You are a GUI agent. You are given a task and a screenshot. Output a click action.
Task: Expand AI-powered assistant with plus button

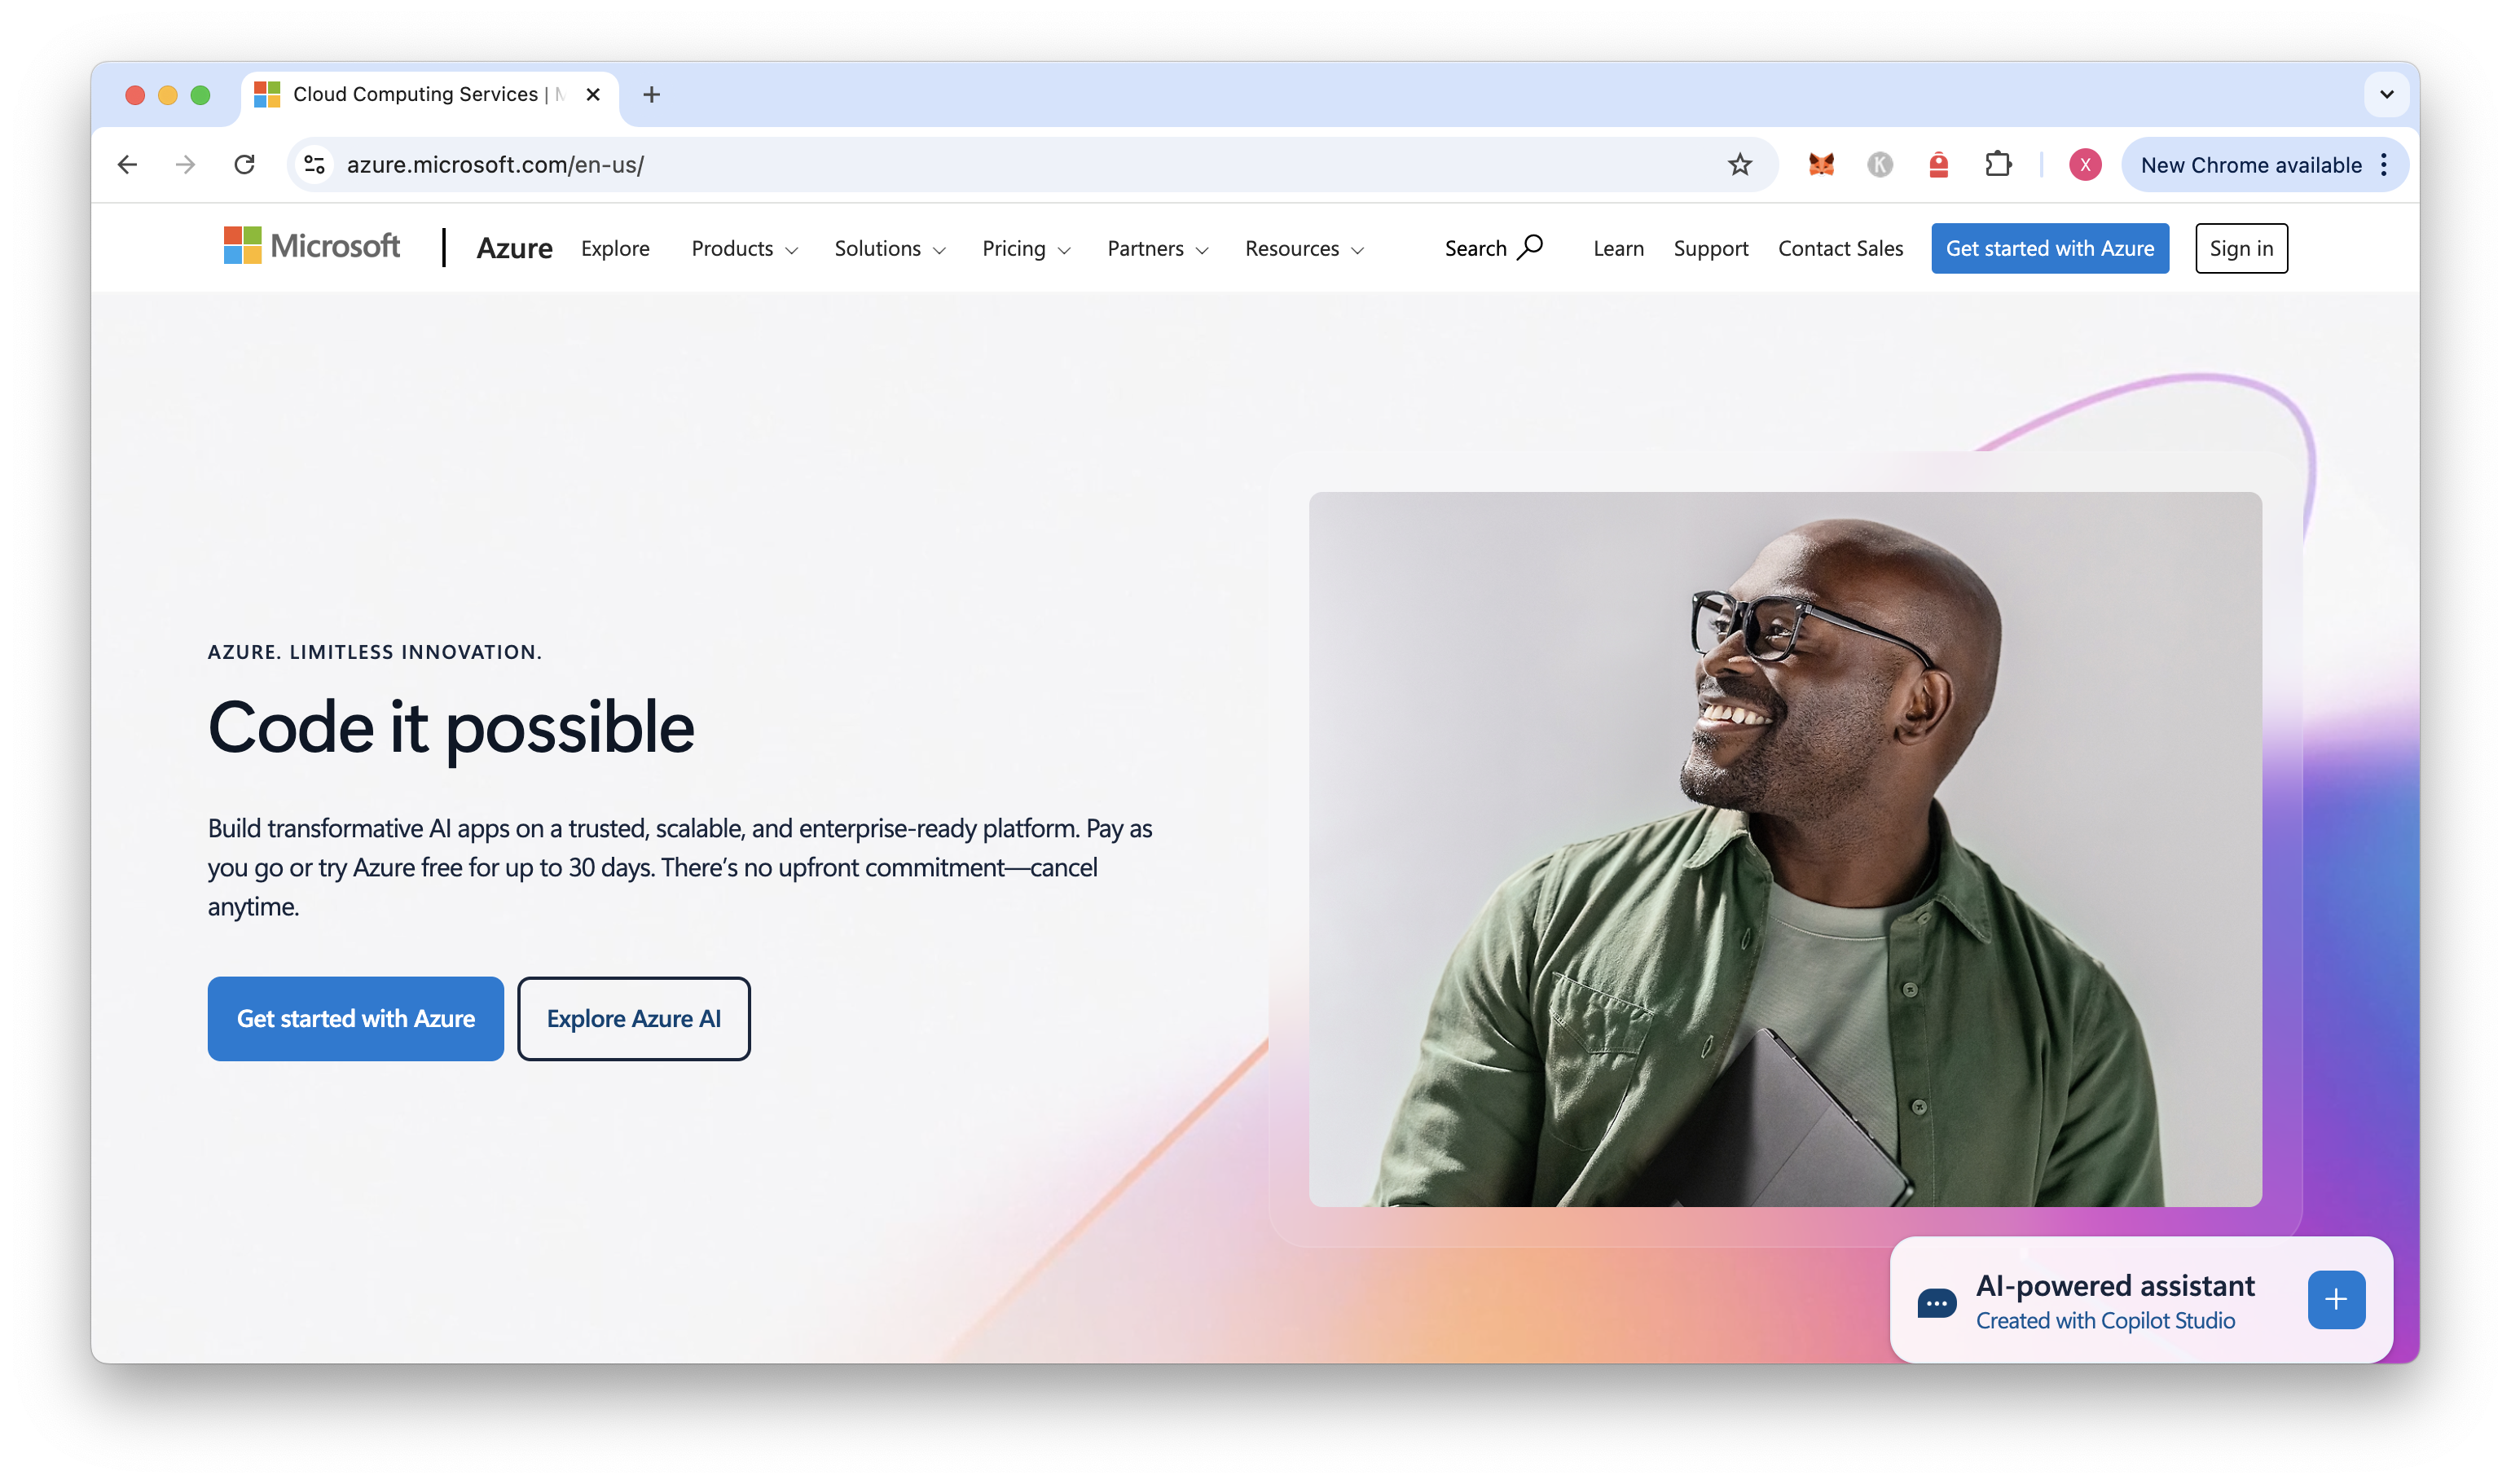click(x=2336, y=1300)
